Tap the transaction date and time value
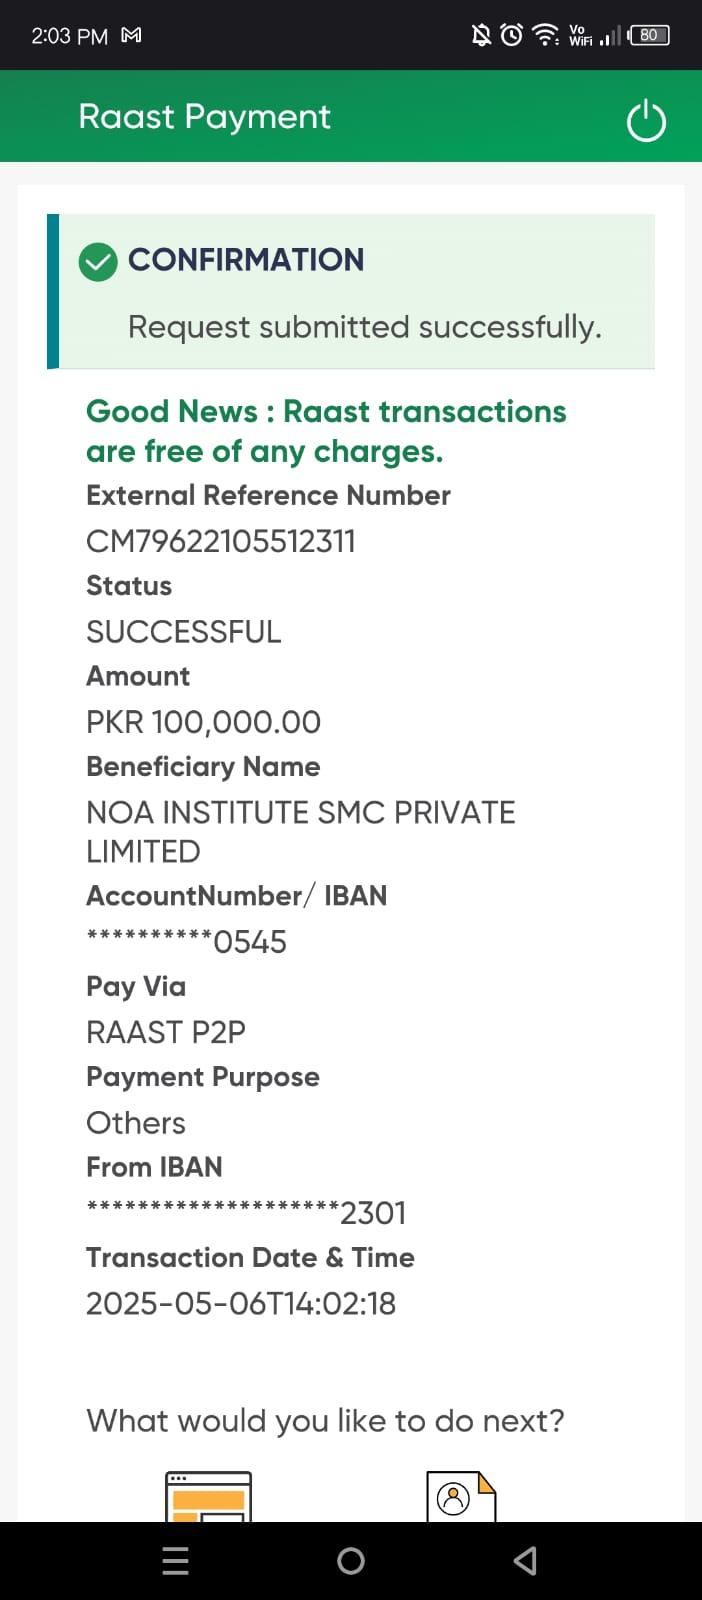Screen dimensions: 702x1600 point(241,1303)
